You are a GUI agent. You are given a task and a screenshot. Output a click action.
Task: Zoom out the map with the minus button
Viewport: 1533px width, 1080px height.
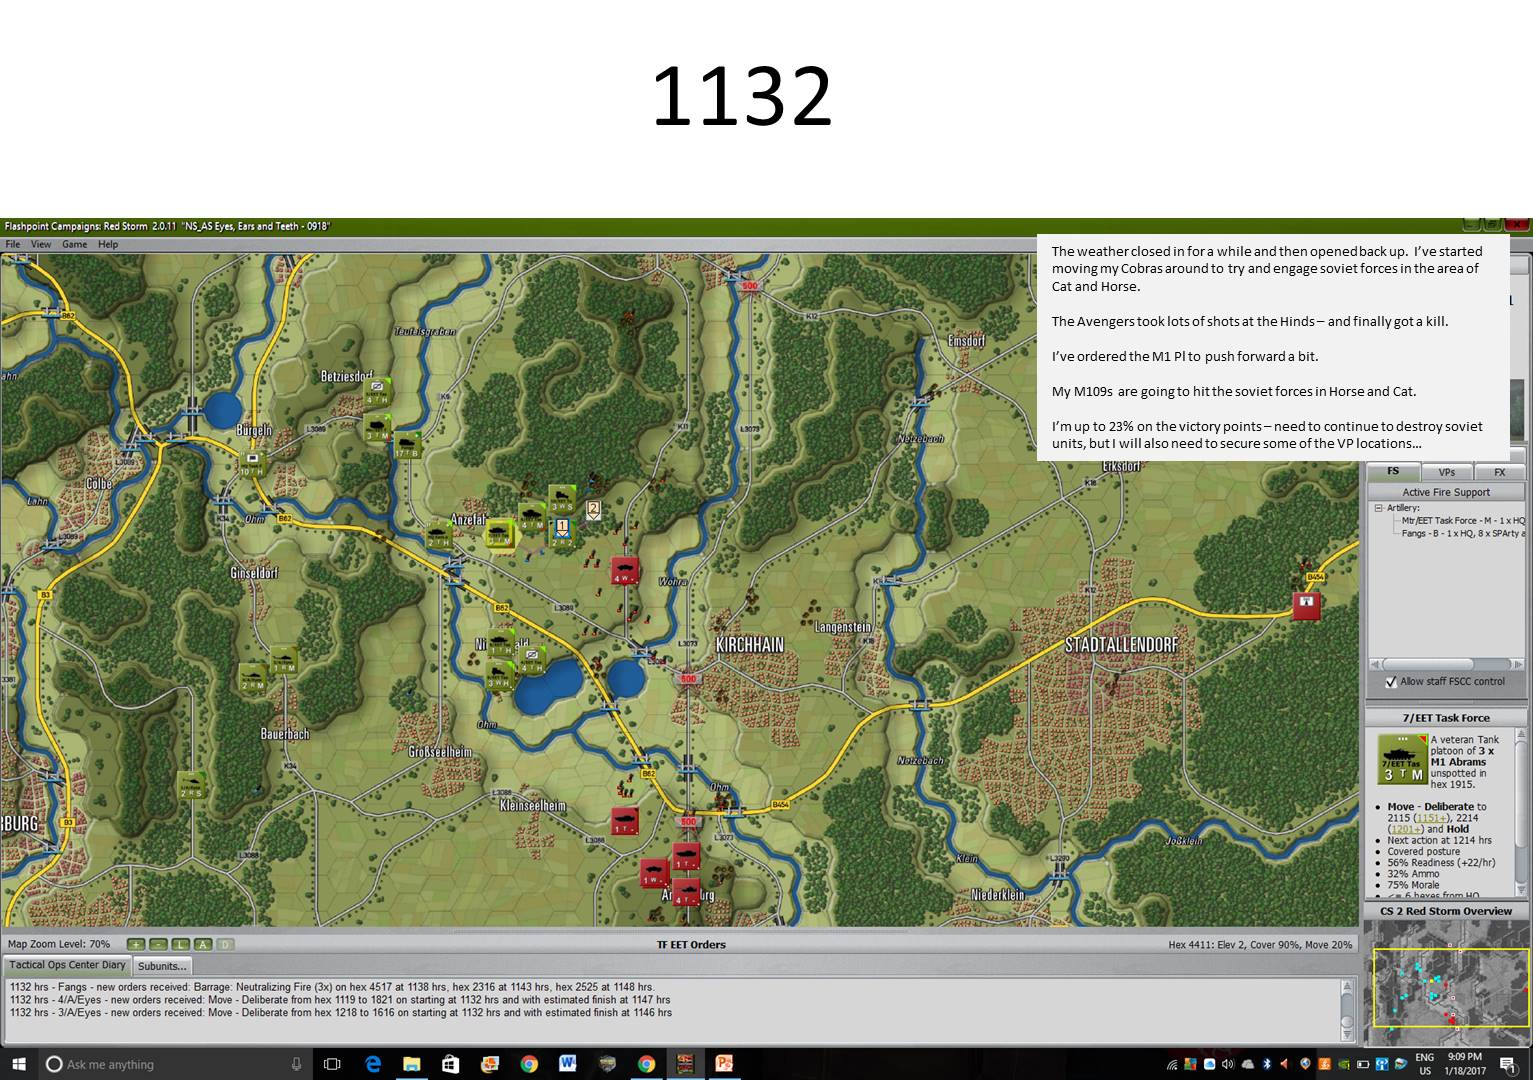tap(158, 944)
